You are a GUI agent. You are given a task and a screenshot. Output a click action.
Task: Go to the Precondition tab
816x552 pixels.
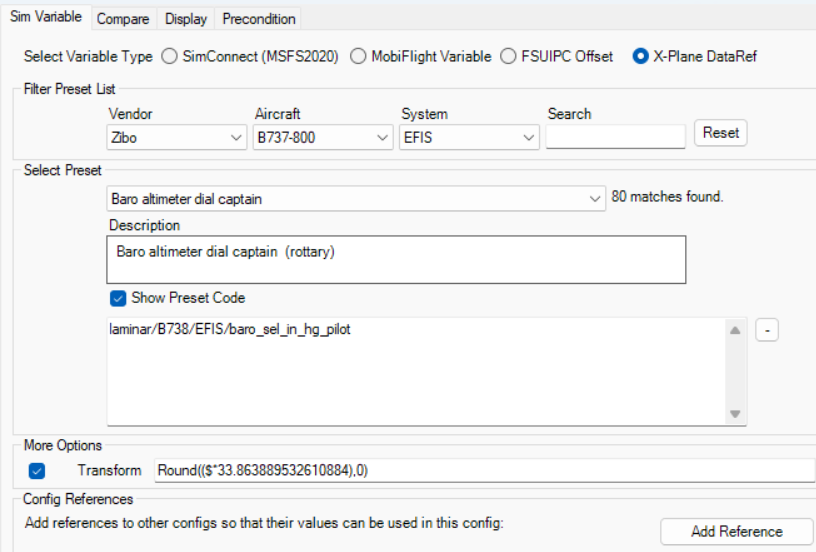(258, 19)
